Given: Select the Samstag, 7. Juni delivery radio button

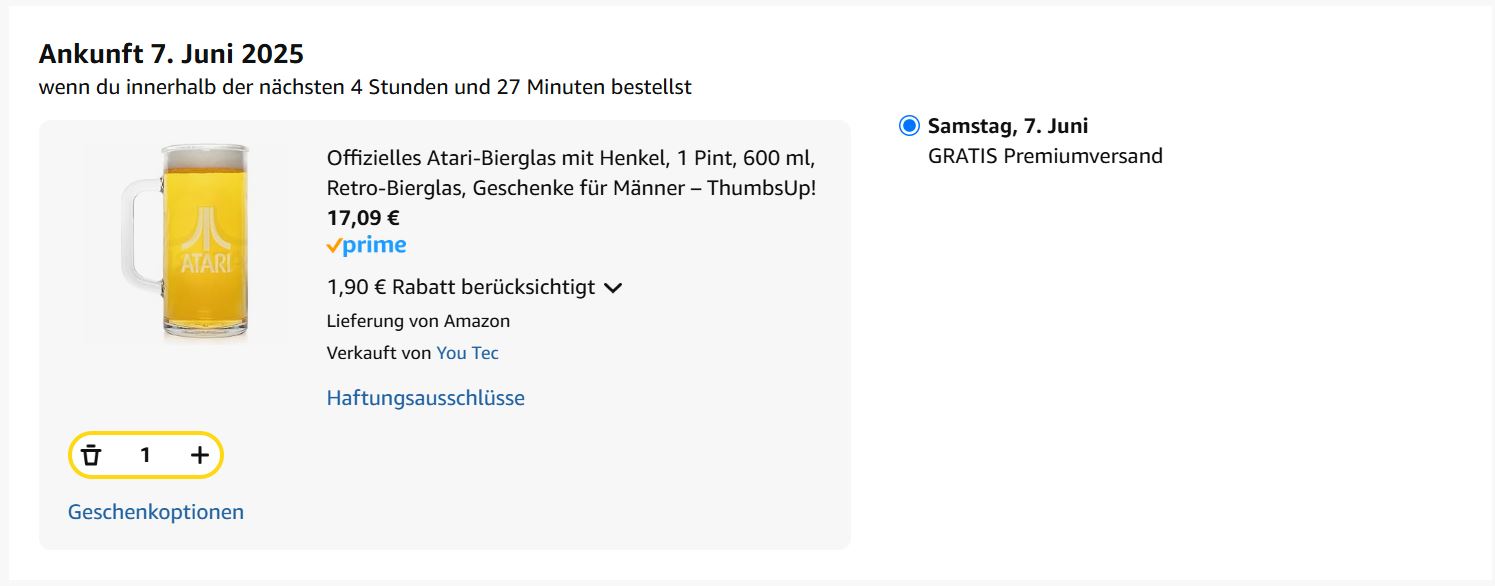Looking at the screenshot, I should [909, 126].
